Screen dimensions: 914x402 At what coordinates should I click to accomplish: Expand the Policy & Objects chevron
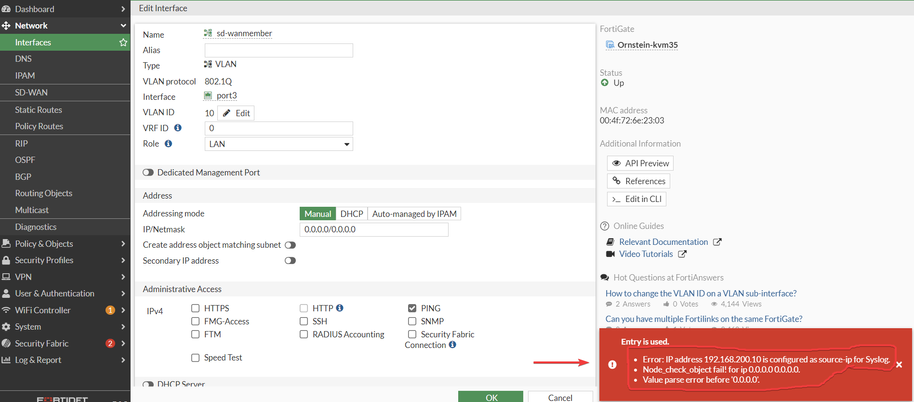coord(123,244)
